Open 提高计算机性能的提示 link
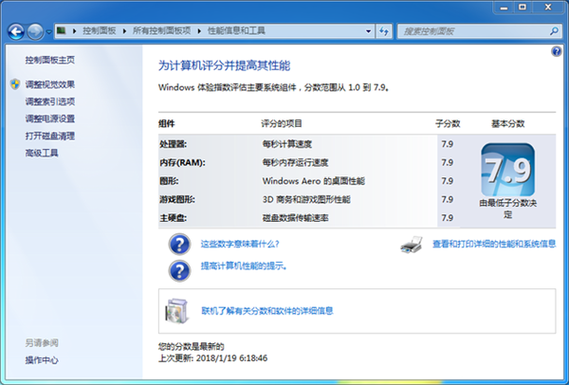 [x=244, y=266]
